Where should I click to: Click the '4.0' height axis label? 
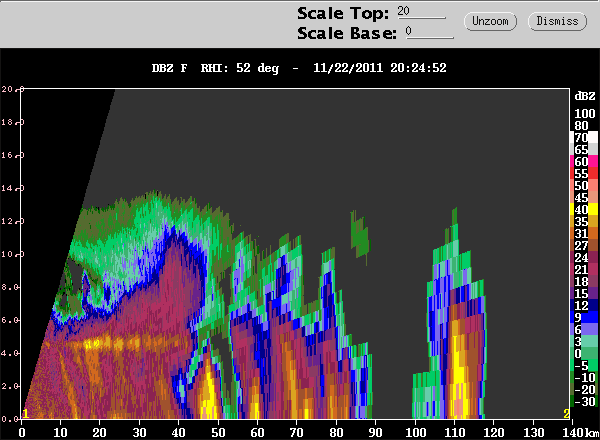click(x=9, y=354)
